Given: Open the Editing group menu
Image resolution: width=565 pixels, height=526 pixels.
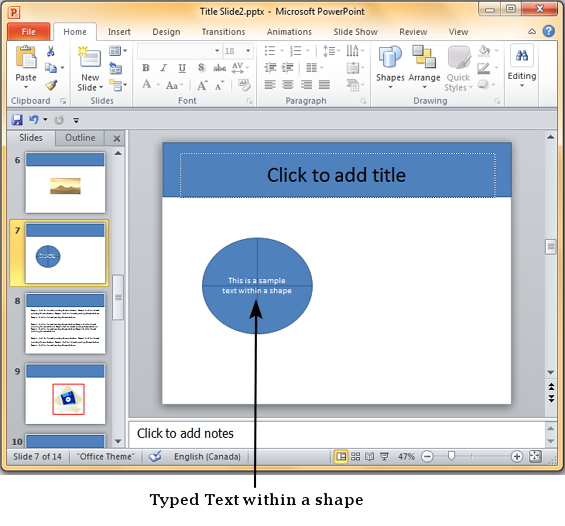Looking at the screenshot, I should (522, 66).
